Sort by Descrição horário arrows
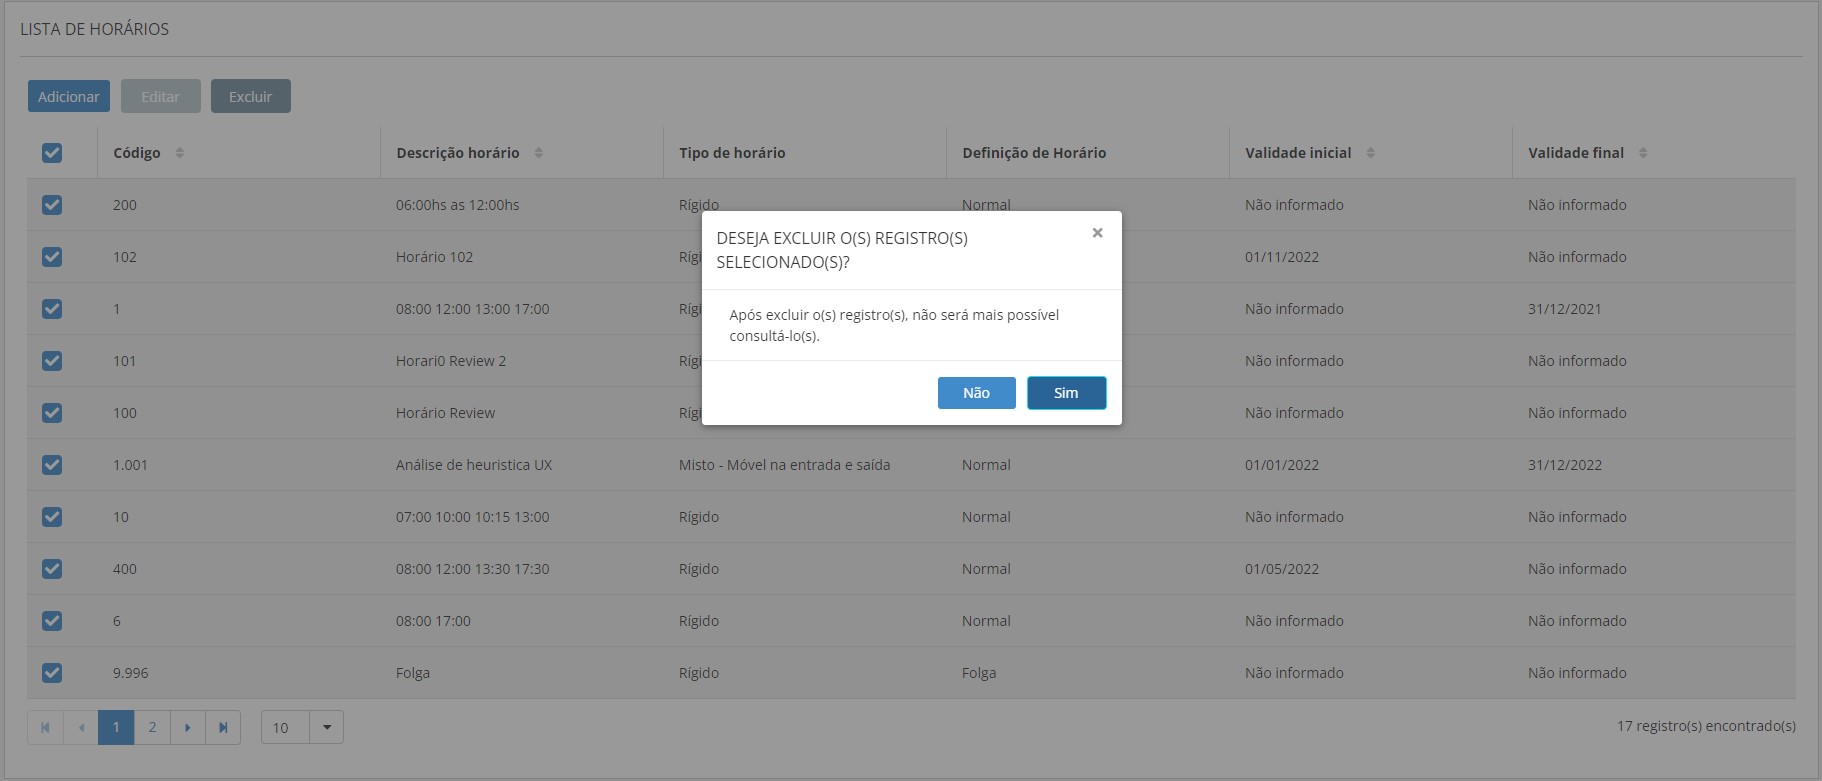1822x781 pixels. tap(539, 153)
